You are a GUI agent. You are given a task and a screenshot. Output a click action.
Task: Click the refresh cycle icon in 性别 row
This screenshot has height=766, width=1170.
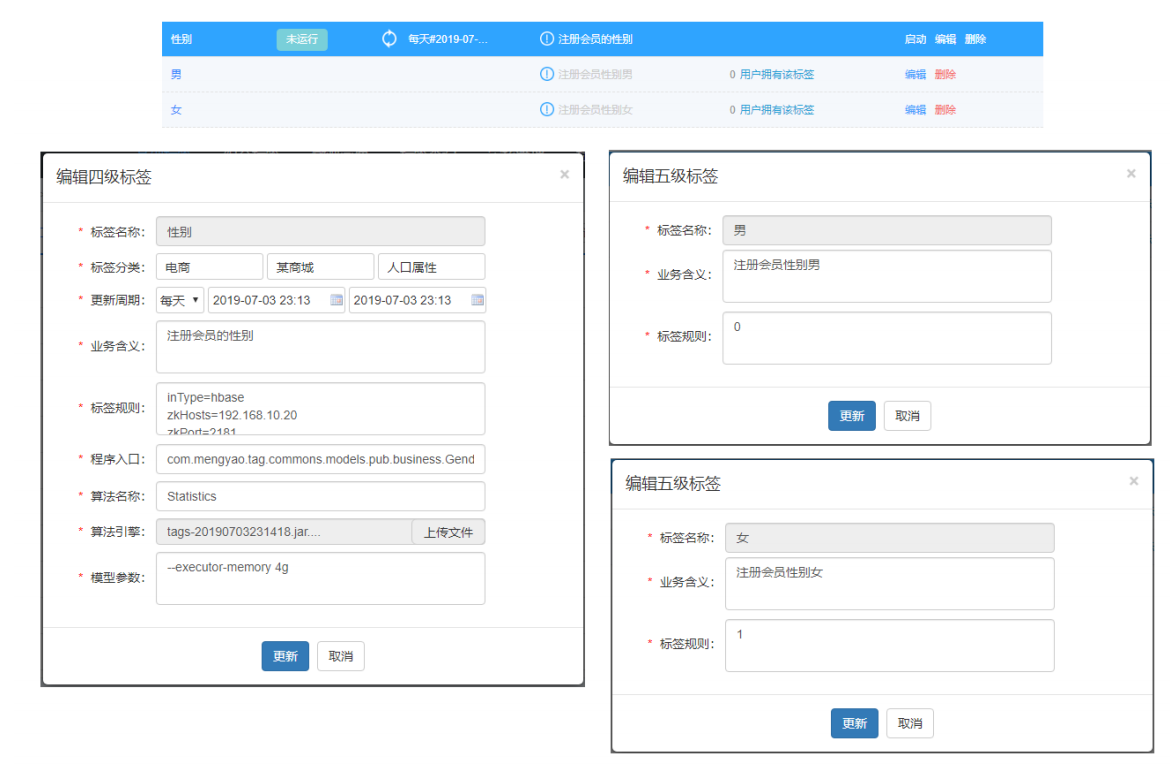point(390,39)
